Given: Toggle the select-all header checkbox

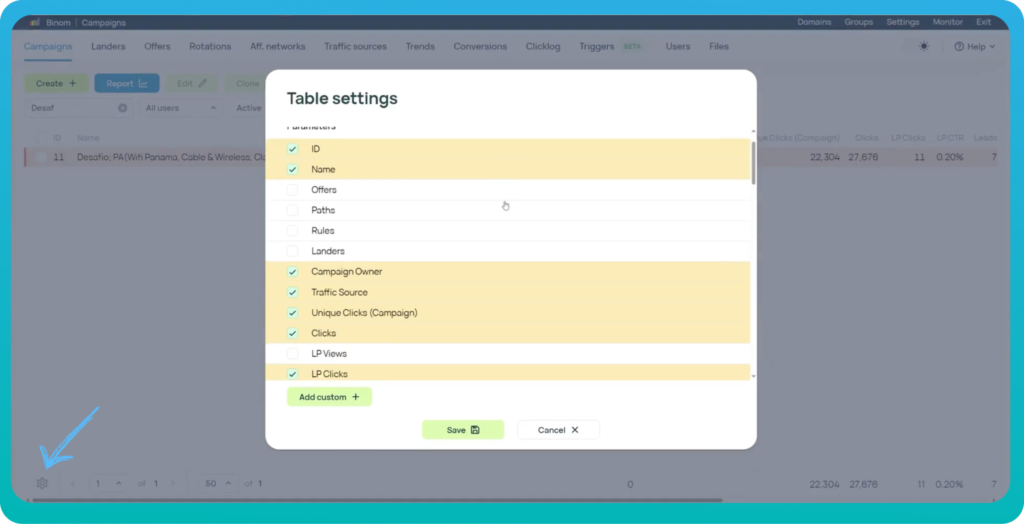Looking at the screenshot, I should tap(40, 138).
